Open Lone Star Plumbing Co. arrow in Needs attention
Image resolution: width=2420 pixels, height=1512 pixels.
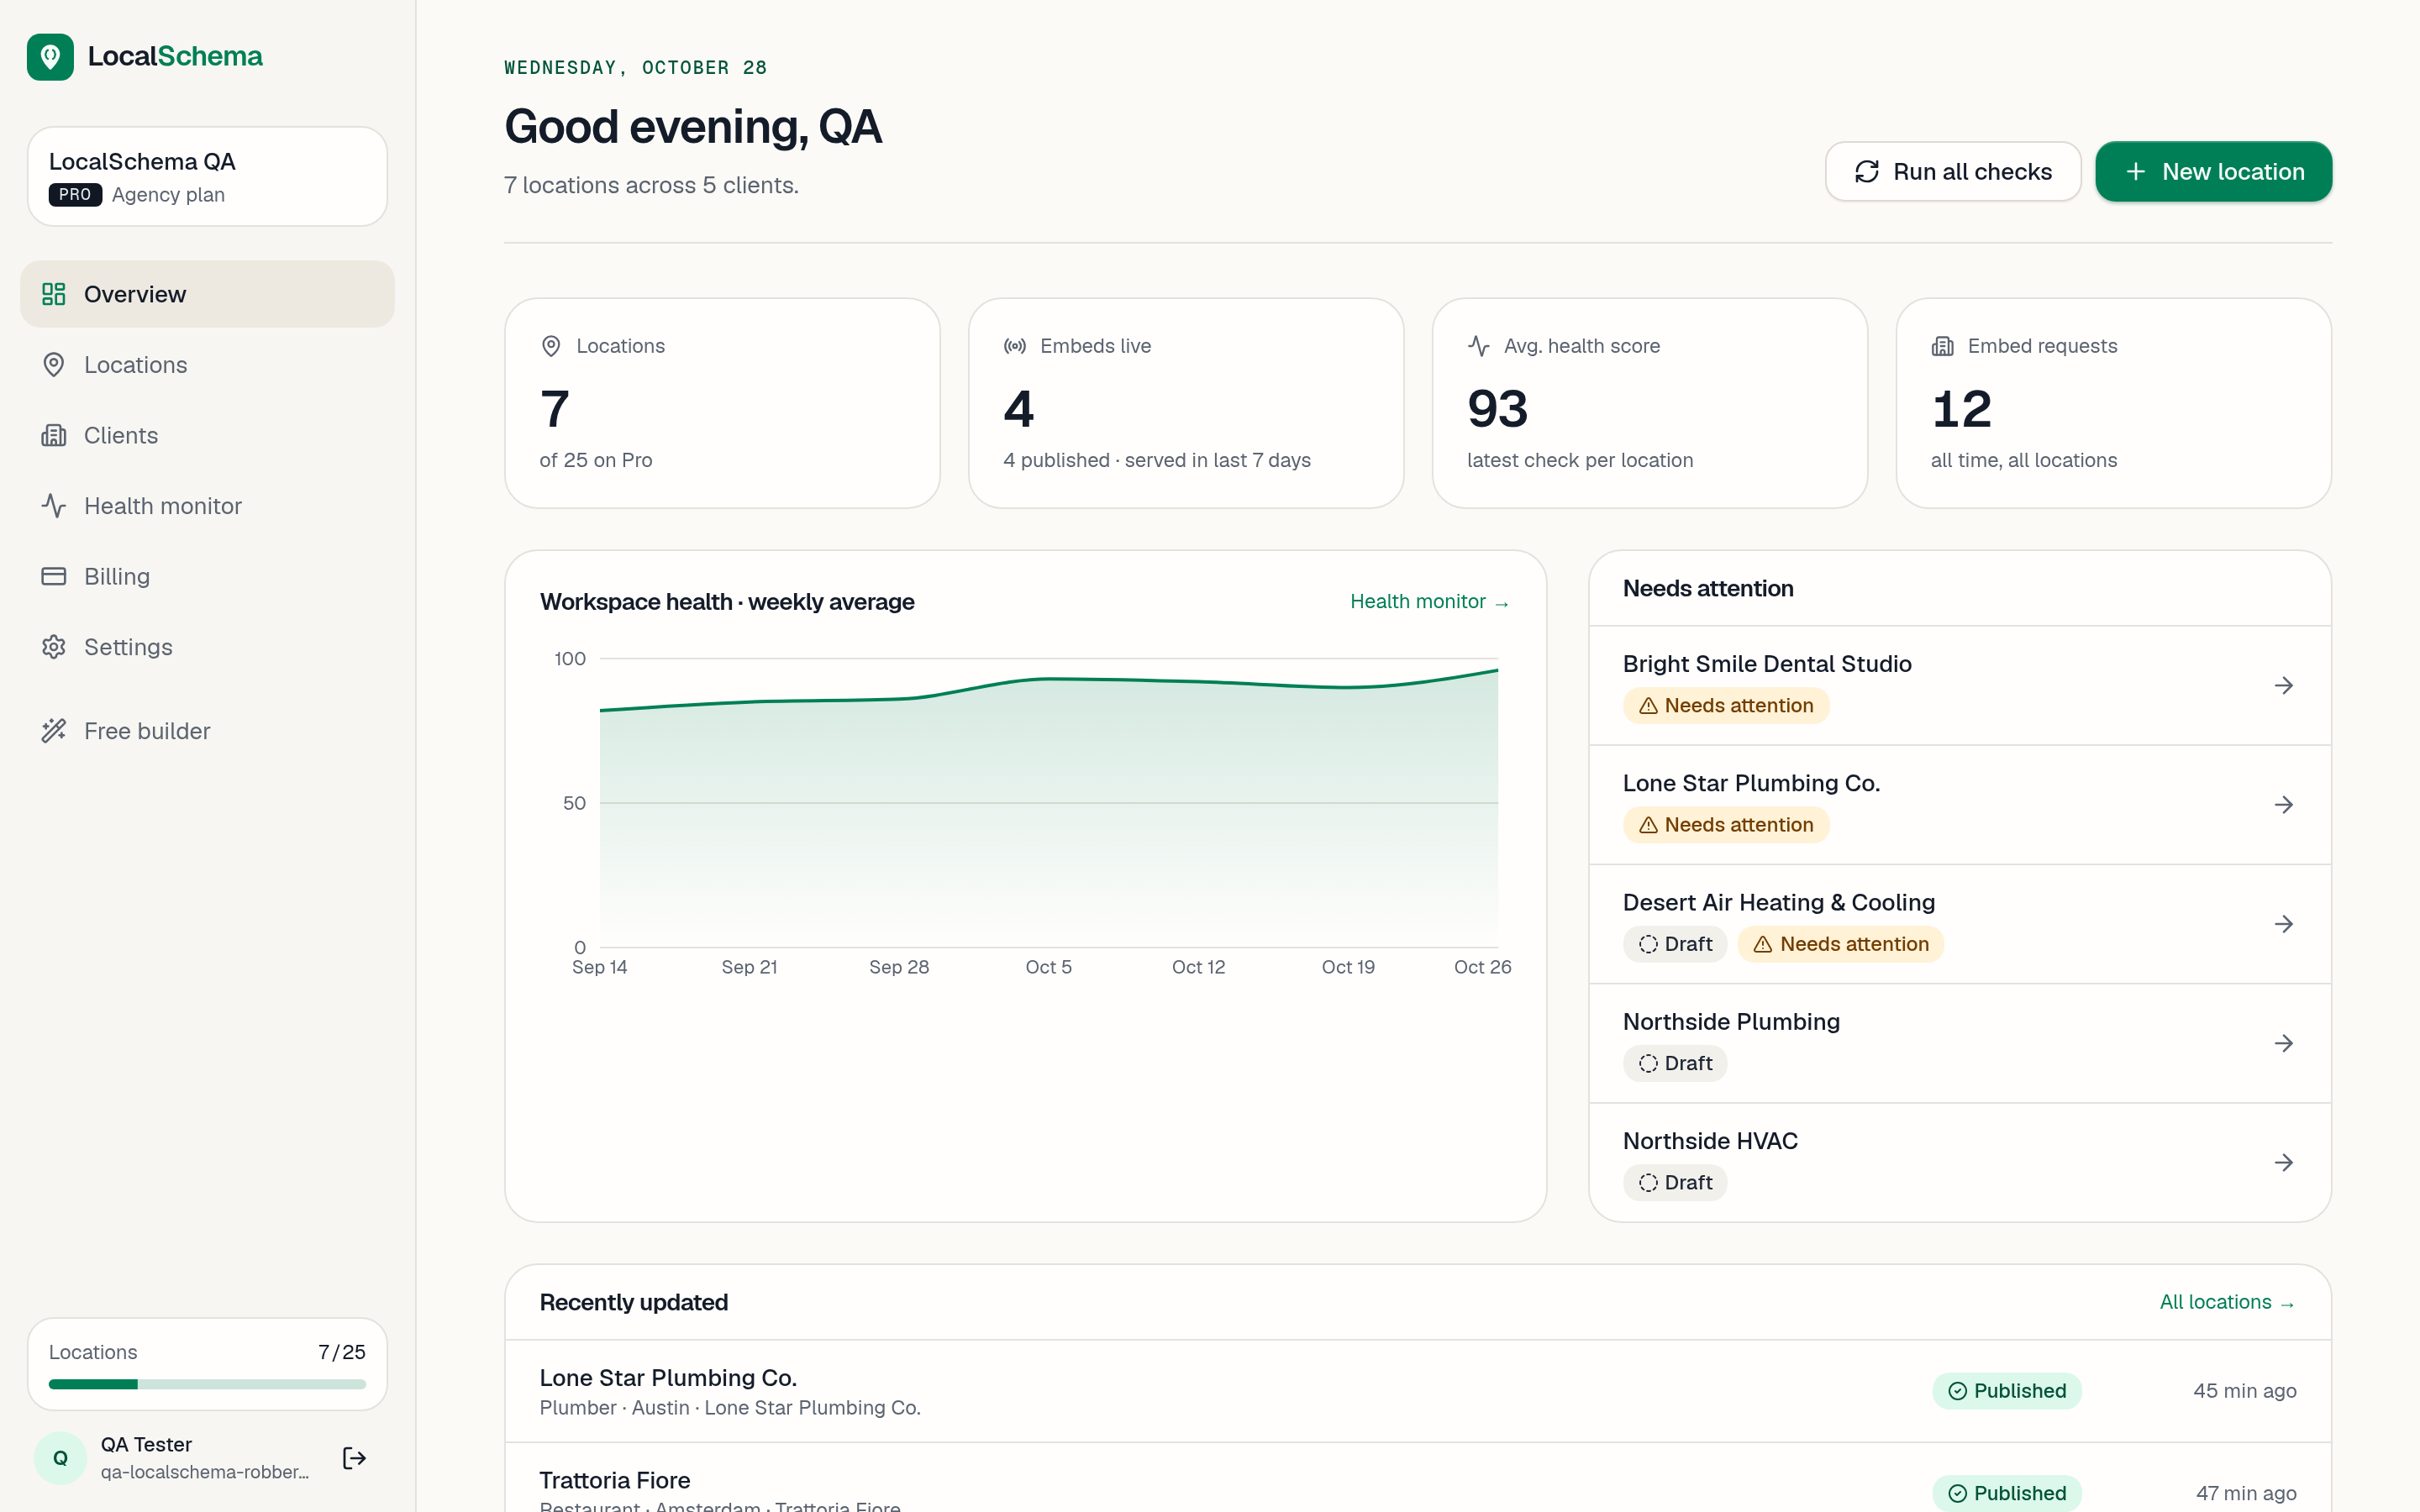2284,805
